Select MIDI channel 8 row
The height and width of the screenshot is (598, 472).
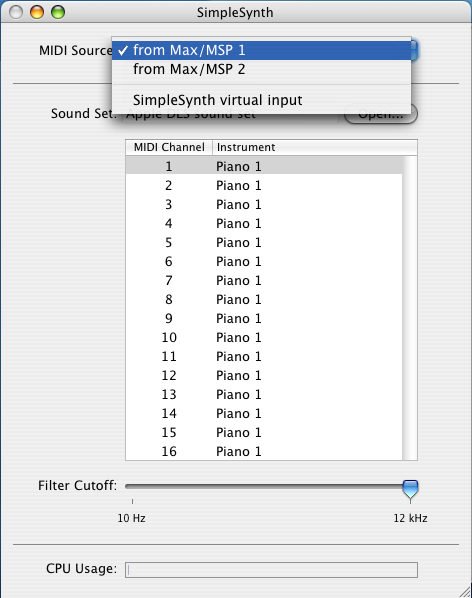point(264,299)
